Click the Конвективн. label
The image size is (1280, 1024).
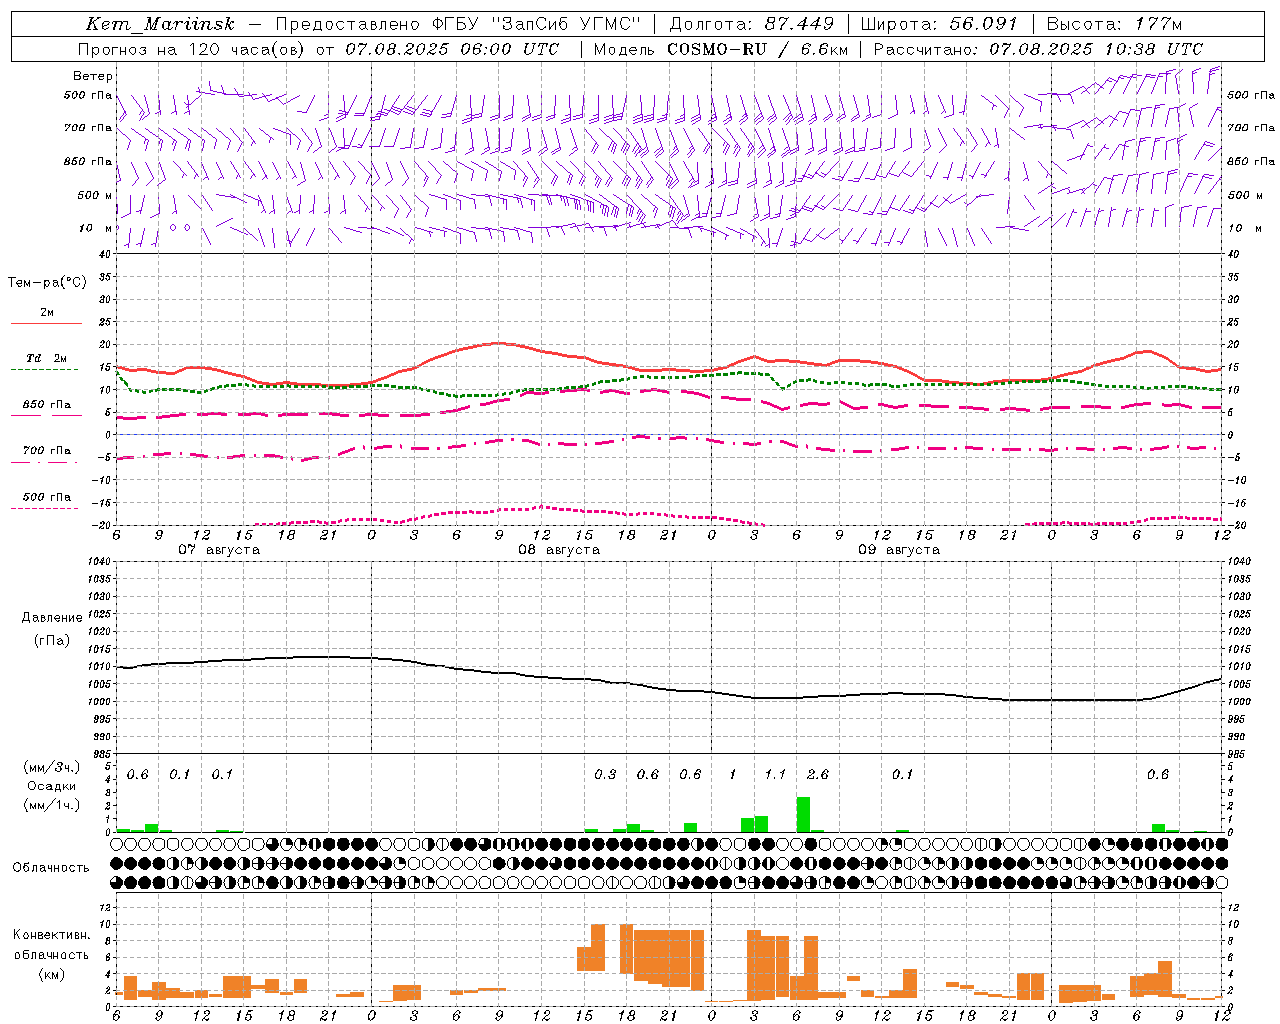pyautogui.click(x=52, y=935)
